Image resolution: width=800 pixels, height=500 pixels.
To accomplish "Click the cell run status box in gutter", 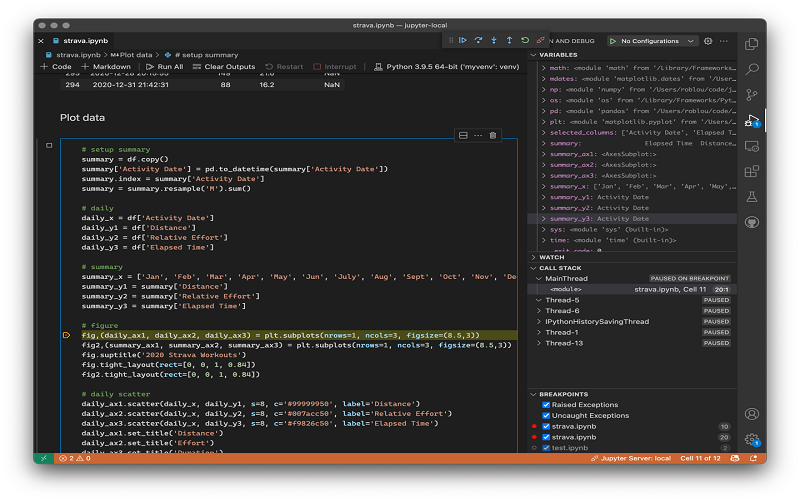I will 49,145.
